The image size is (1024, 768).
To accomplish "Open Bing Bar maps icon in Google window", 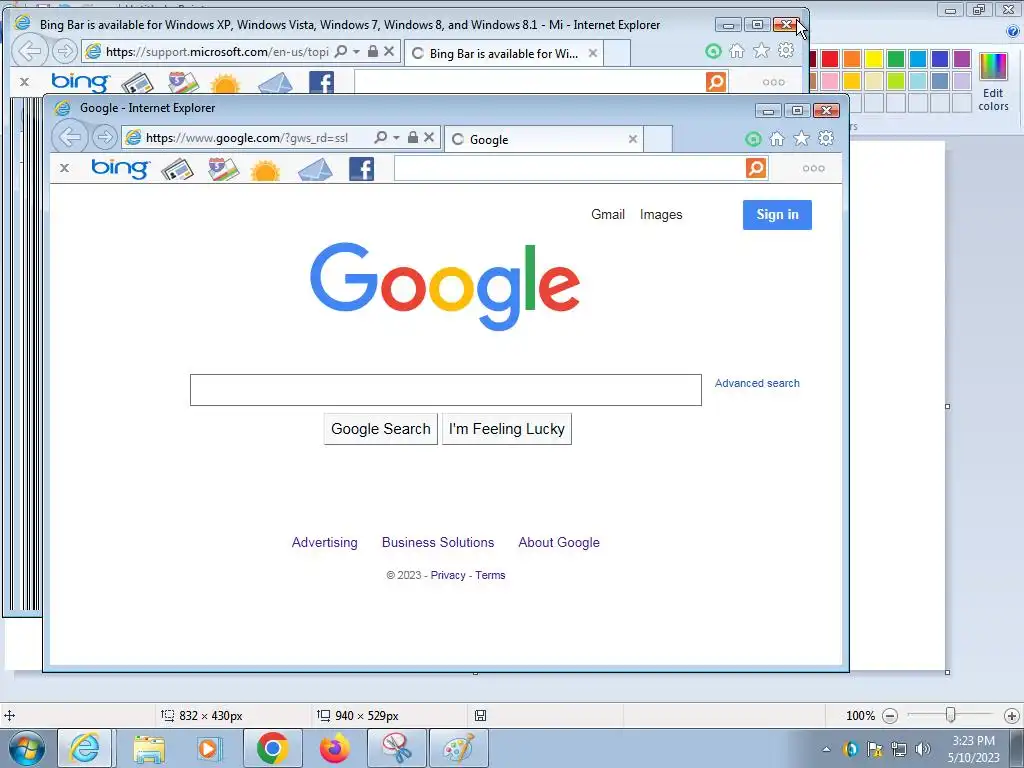I will (x=223, y=169).
